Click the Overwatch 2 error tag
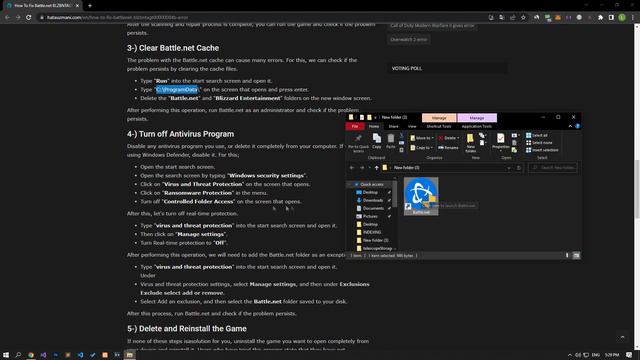This screenshot has height=360, width=640. (x=409, y=40)
